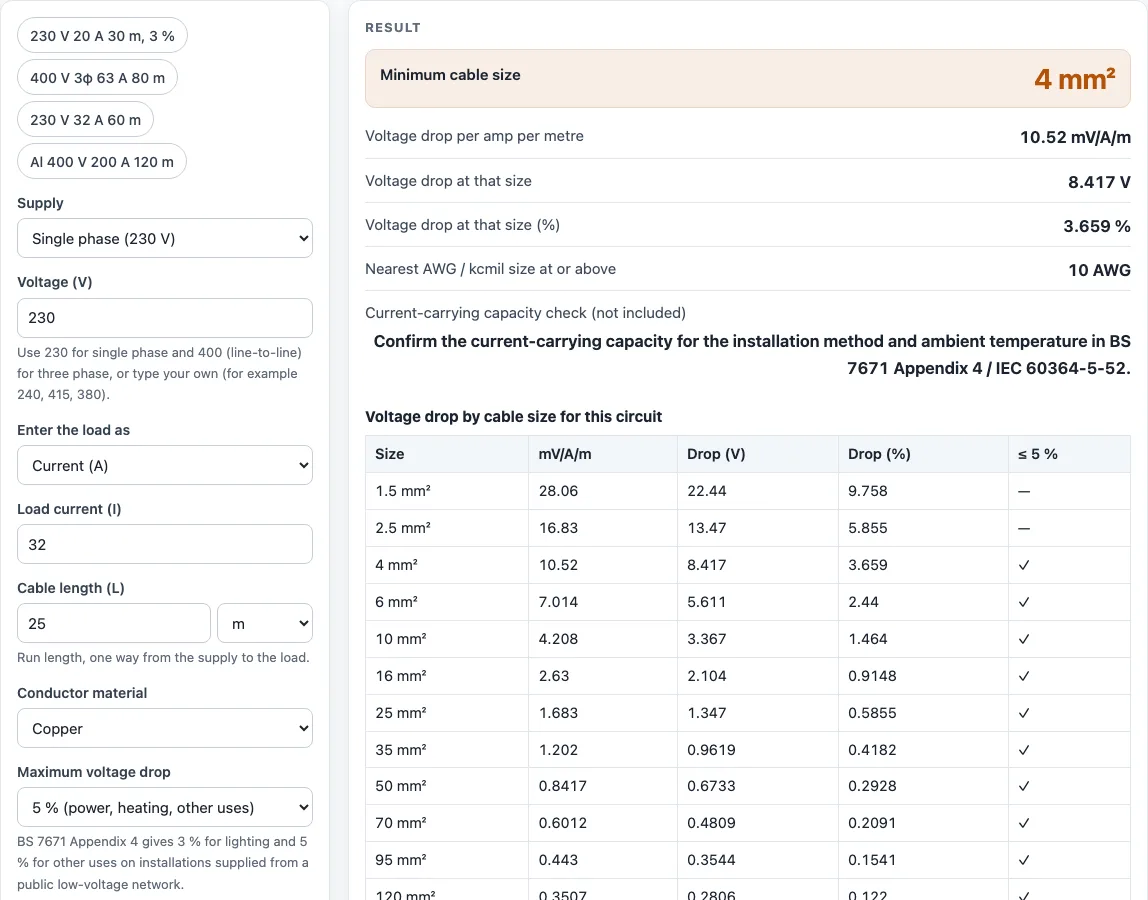Viewport: 1148px width, 900px height.
Task: Select the 230 V 20 A 30 m preset
Action: (102, 36)
